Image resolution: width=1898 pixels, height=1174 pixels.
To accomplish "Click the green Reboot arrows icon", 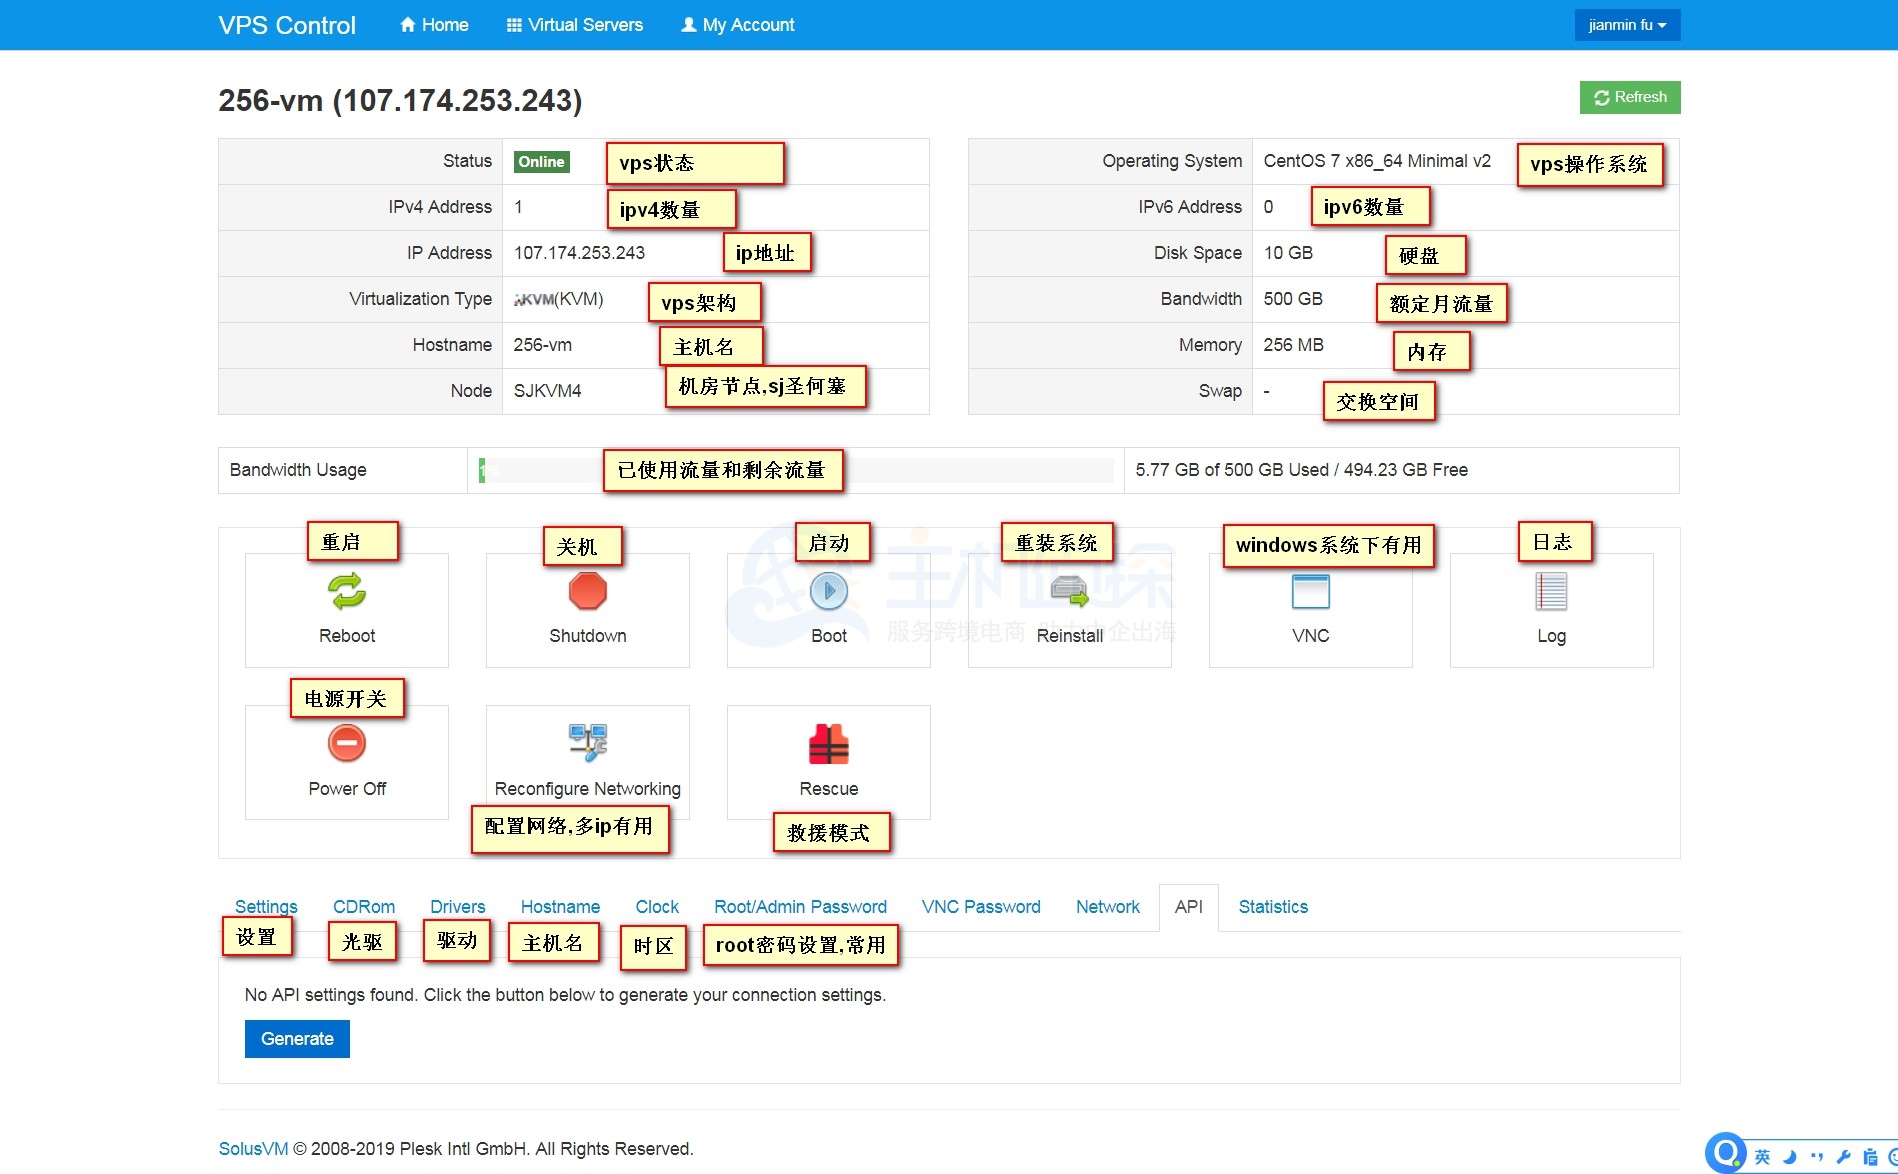I will click(x=347, y=591).
